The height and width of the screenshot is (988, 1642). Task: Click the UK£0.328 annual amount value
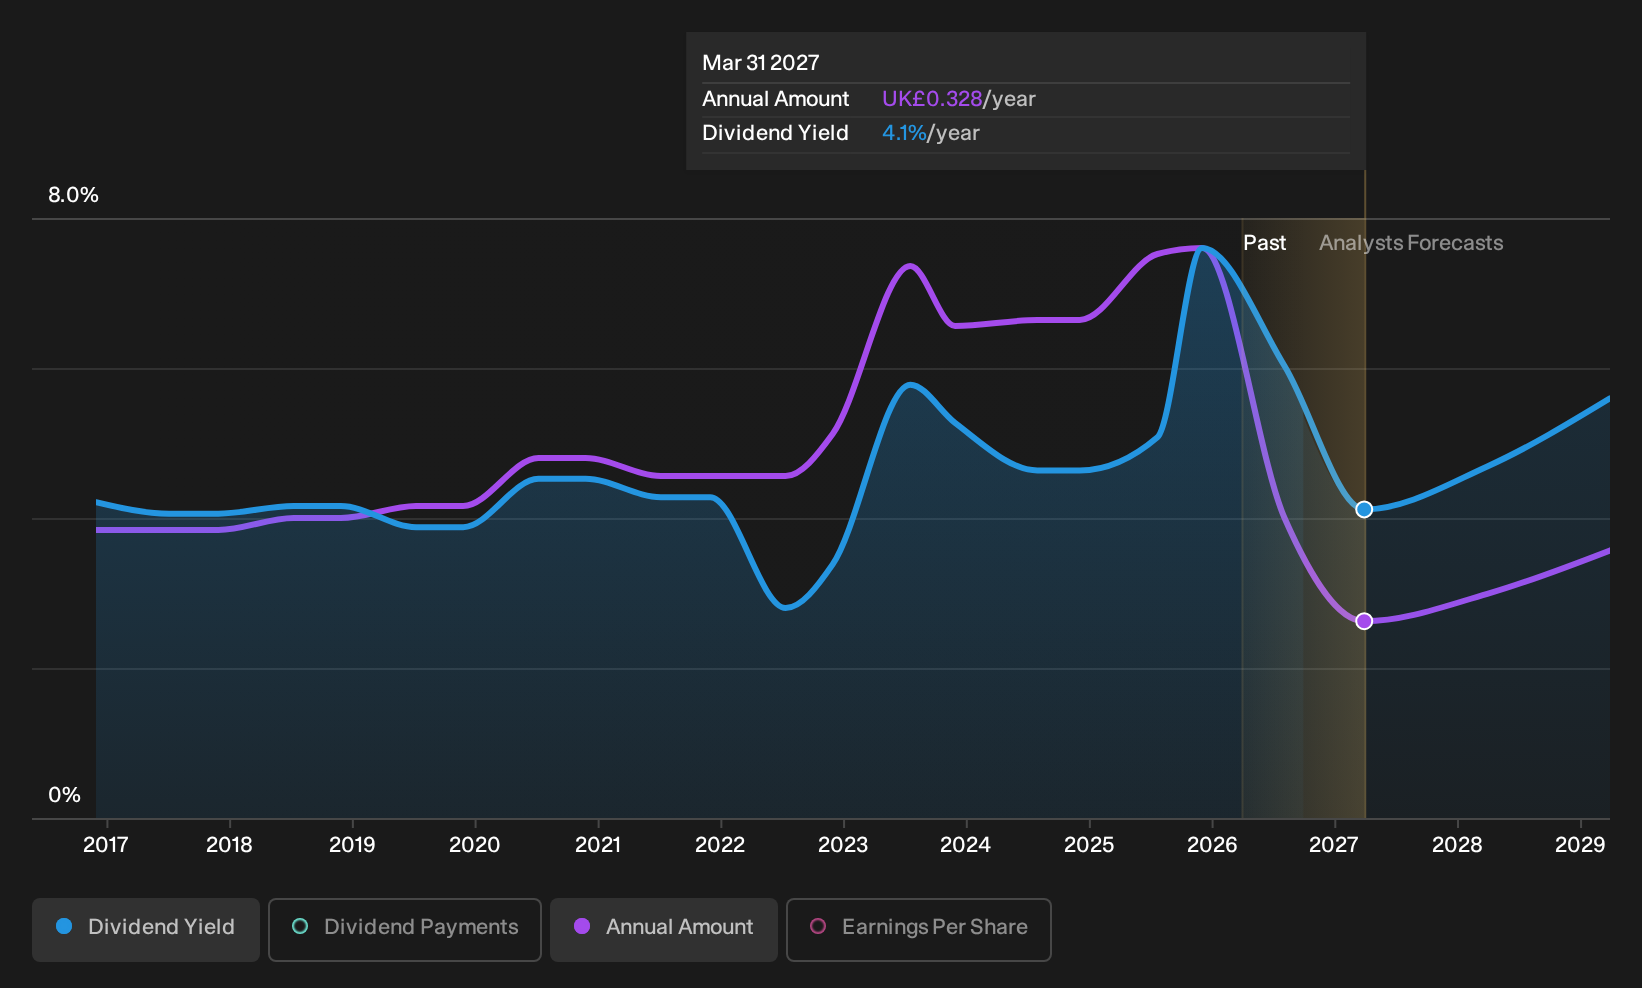tap(932, 99)
